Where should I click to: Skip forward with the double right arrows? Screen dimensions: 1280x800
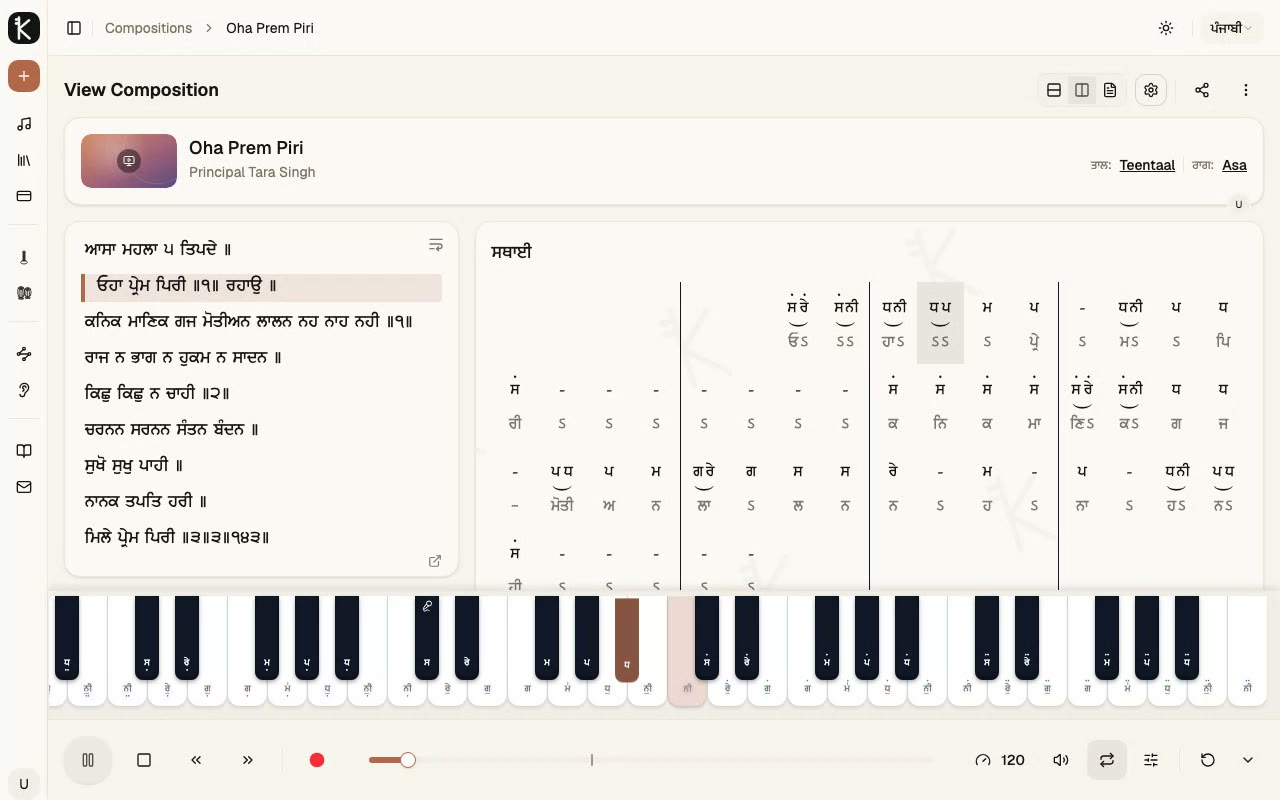pyautogui.click(x=248, y=760)
